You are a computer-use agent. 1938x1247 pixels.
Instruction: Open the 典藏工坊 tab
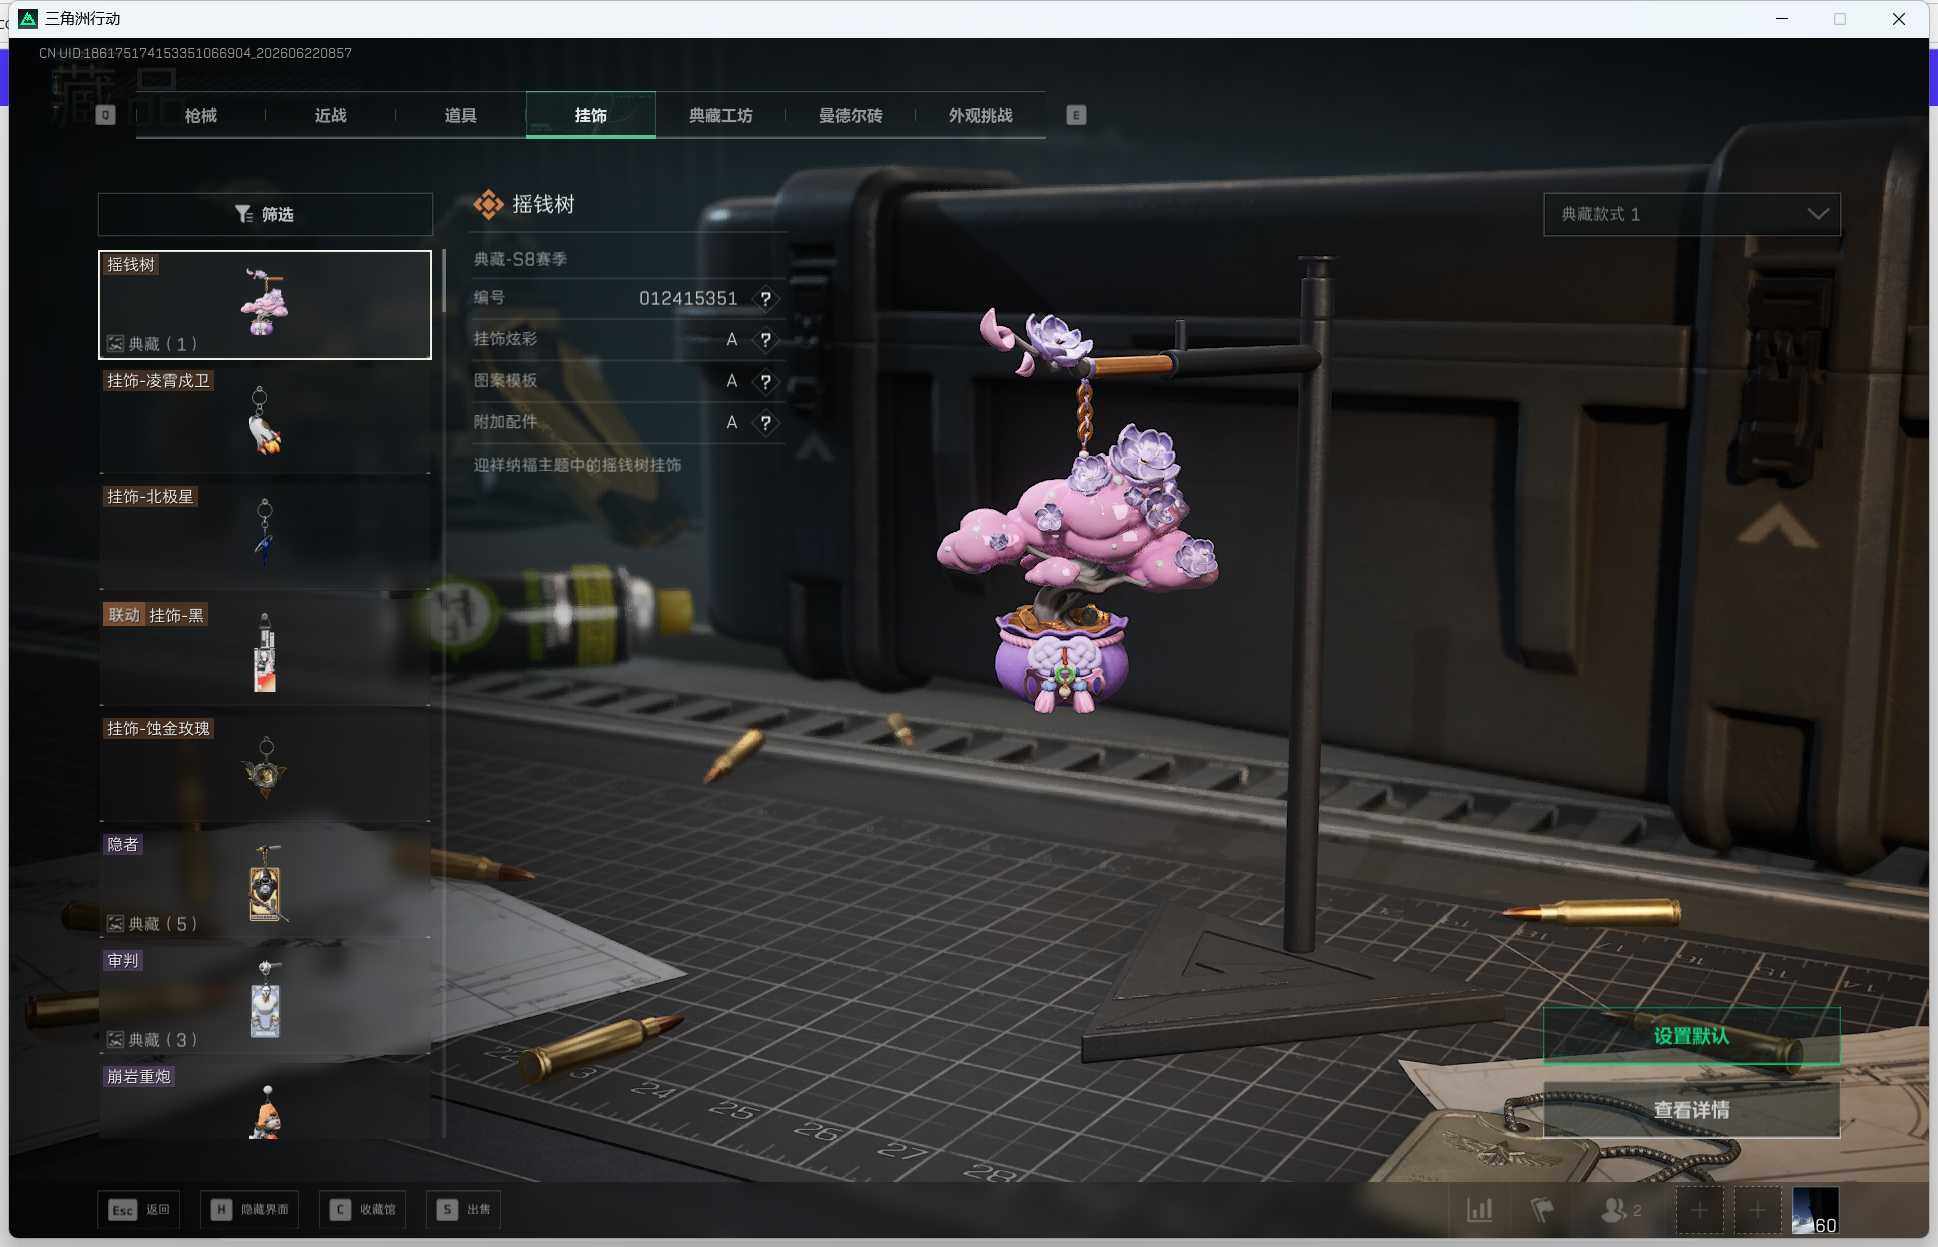pos(720,116)
